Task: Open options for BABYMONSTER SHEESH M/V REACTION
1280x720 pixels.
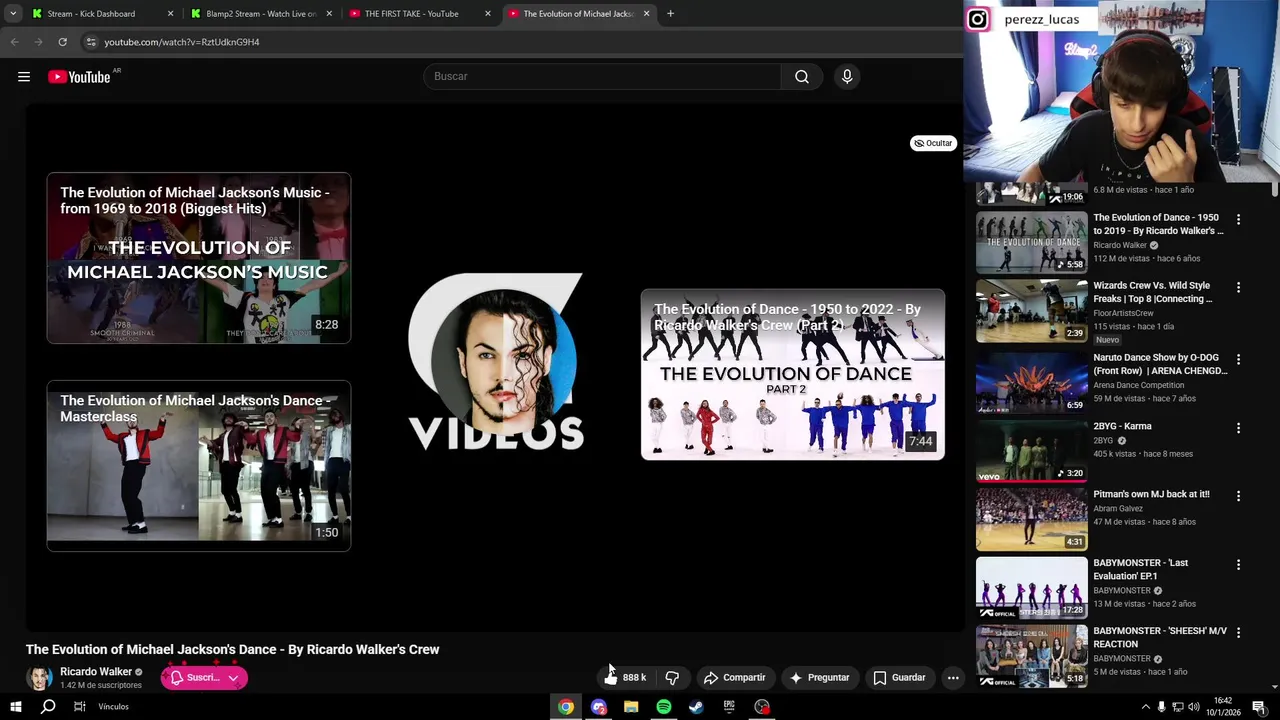Action: pos(1238,633)
